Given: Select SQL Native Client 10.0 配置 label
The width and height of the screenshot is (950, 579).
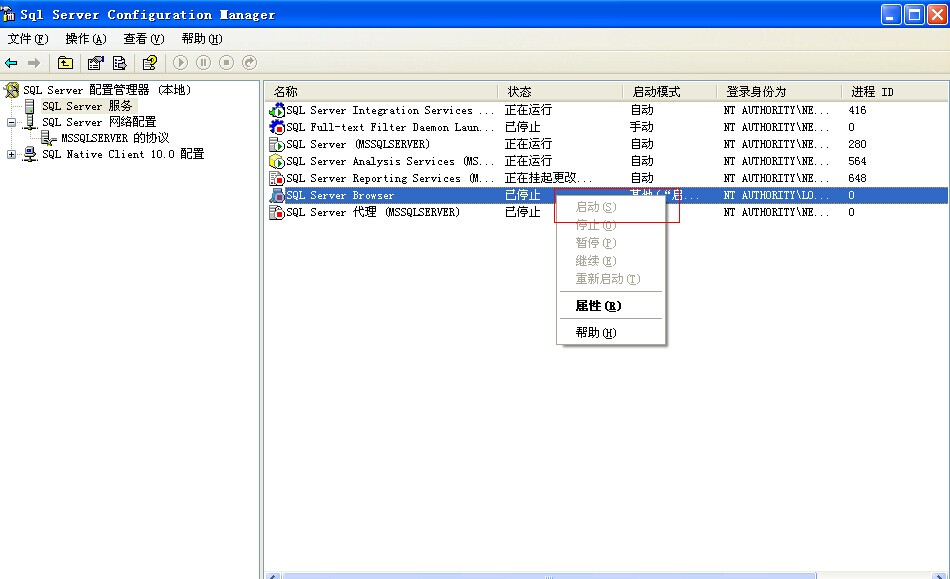Looking at the screenshot, I should click(123, 154).
